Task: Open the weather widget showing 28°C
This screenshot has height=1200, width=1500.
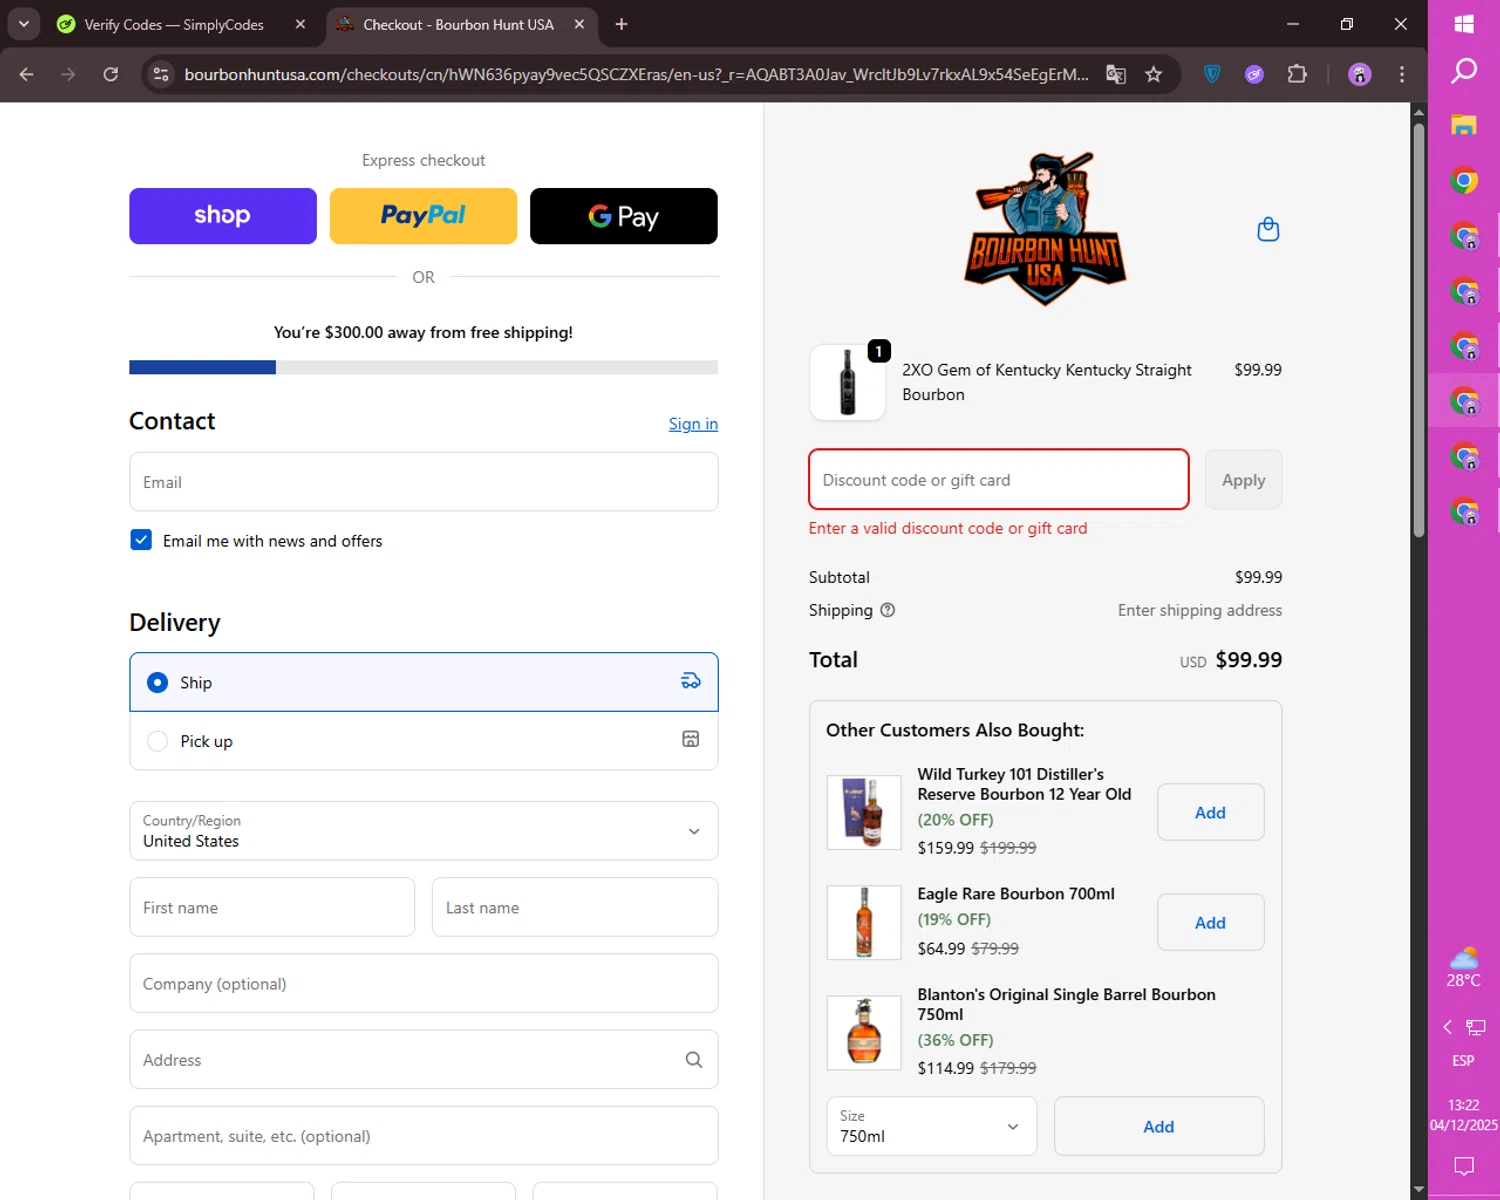Action: point(1463,967)
